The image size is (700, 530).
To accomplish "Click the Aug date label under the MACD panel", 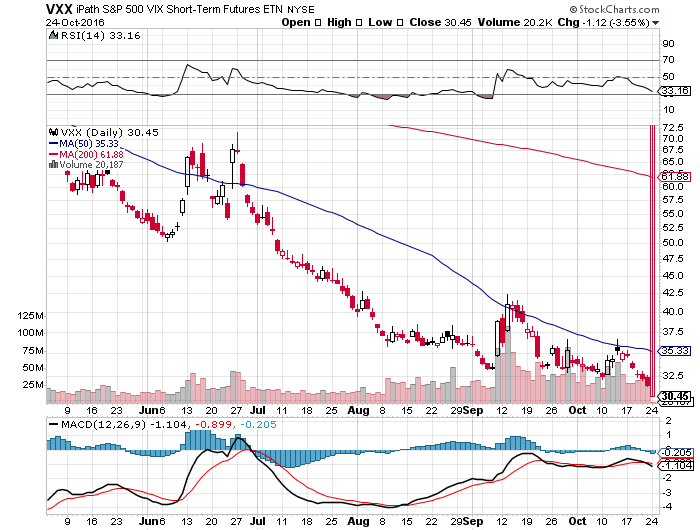I will pyautogui.click(x=358, y=521).
